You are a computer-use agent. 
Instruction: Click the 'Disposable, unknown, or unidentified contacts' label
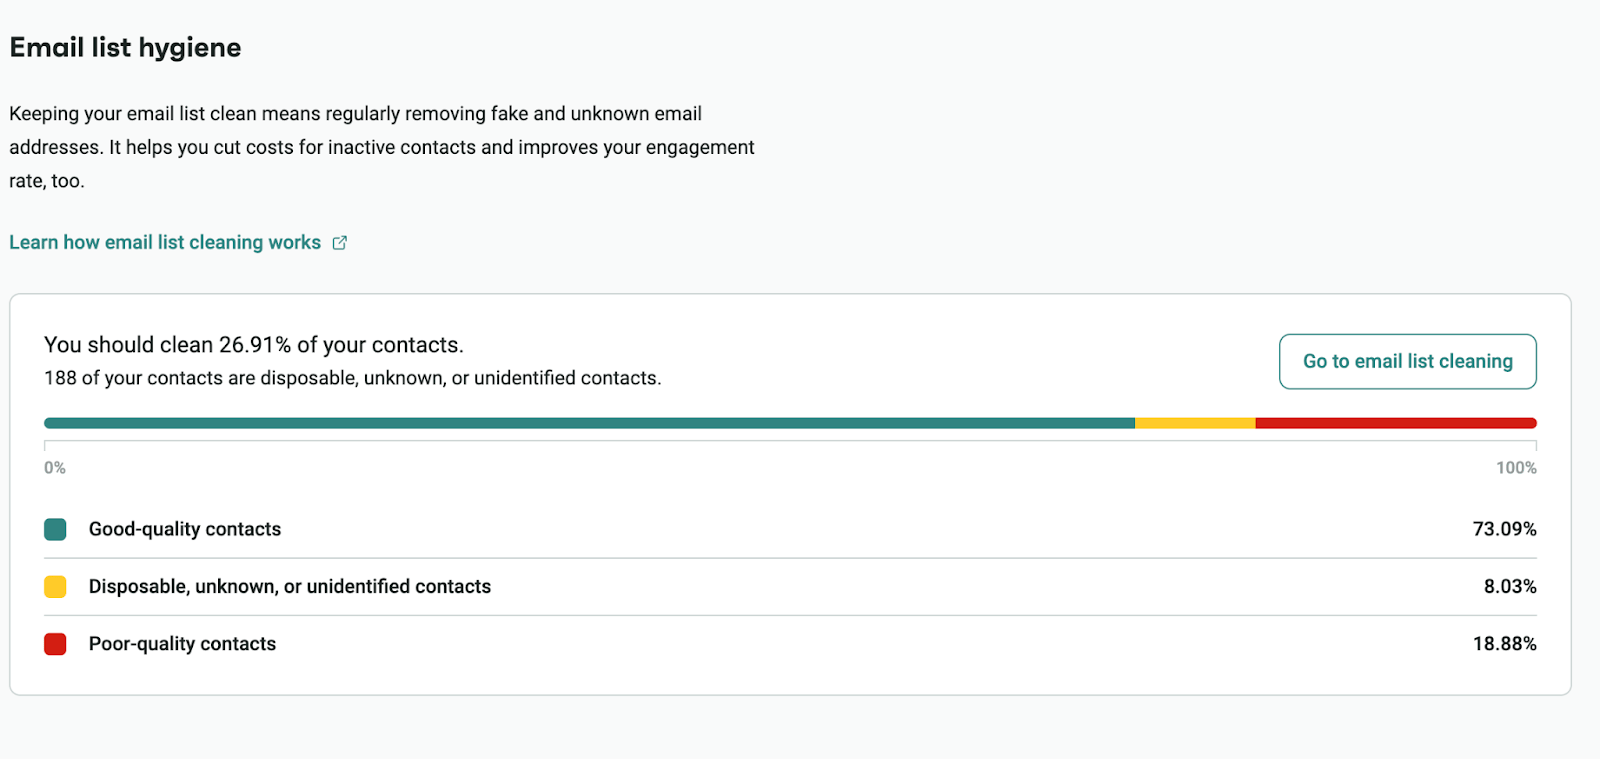click(x=290, y=587)
